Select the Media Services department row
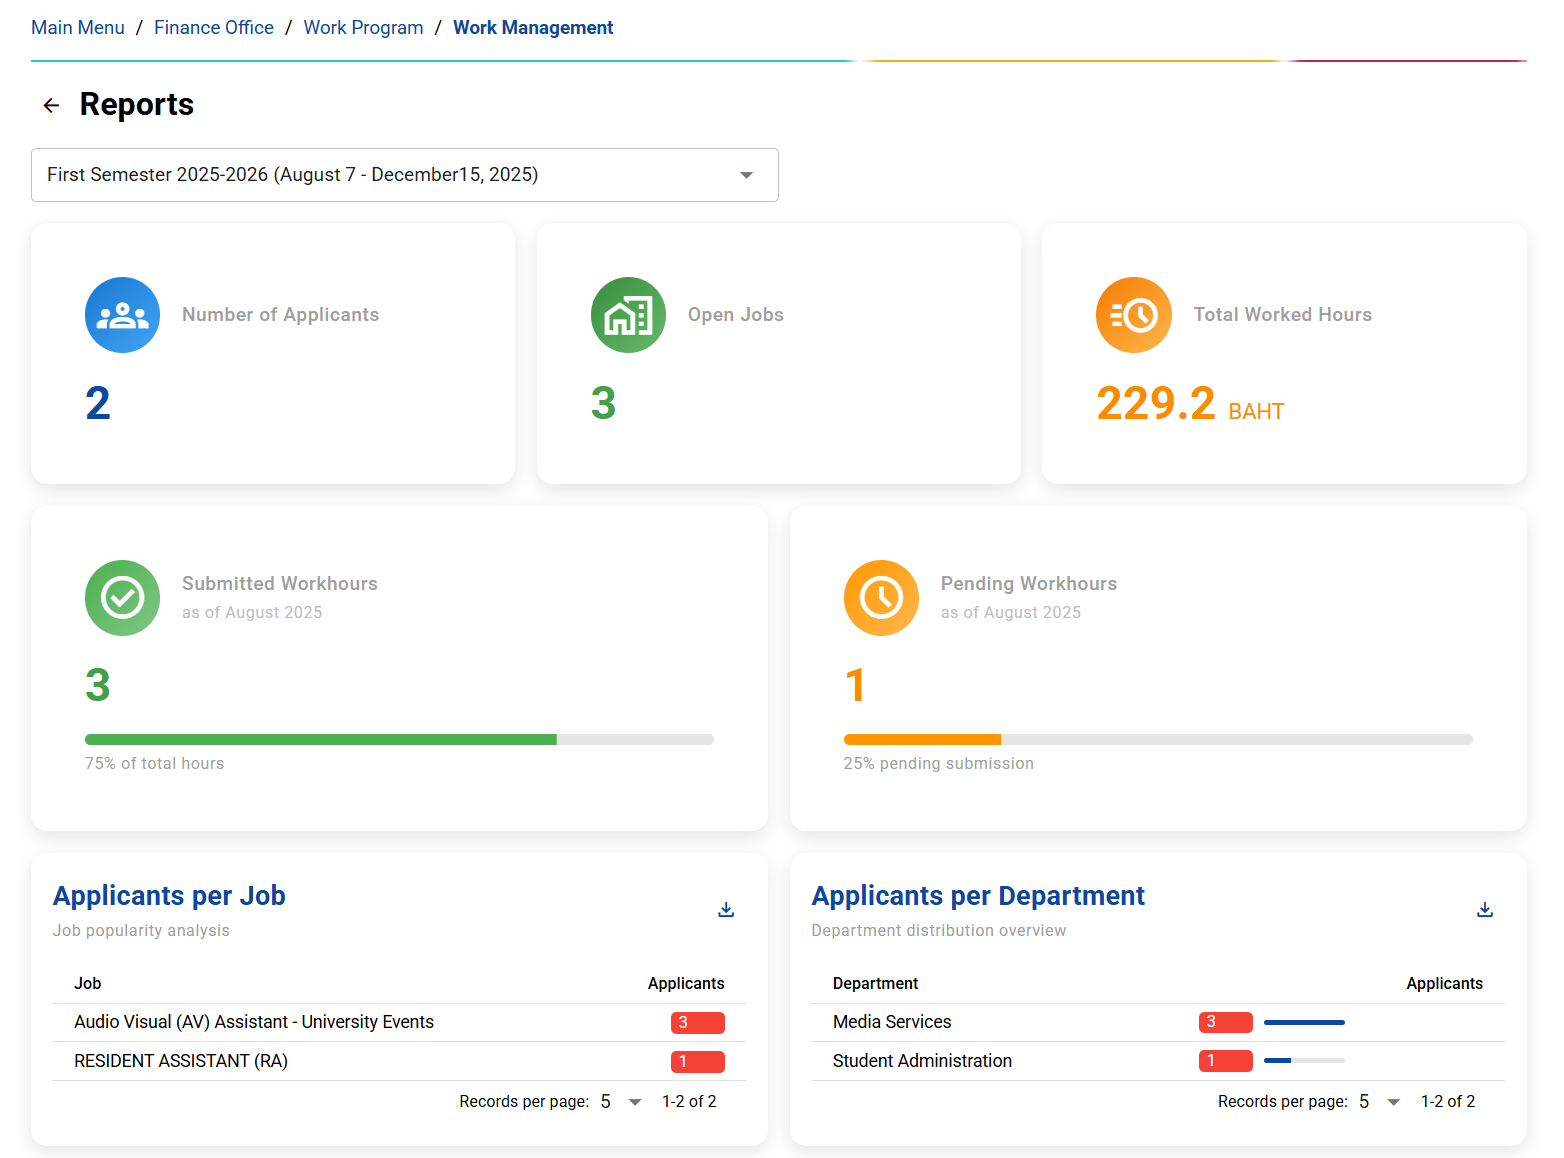The height and width of the screenshot is (1158, 1564). click(x=892, y=1022)
